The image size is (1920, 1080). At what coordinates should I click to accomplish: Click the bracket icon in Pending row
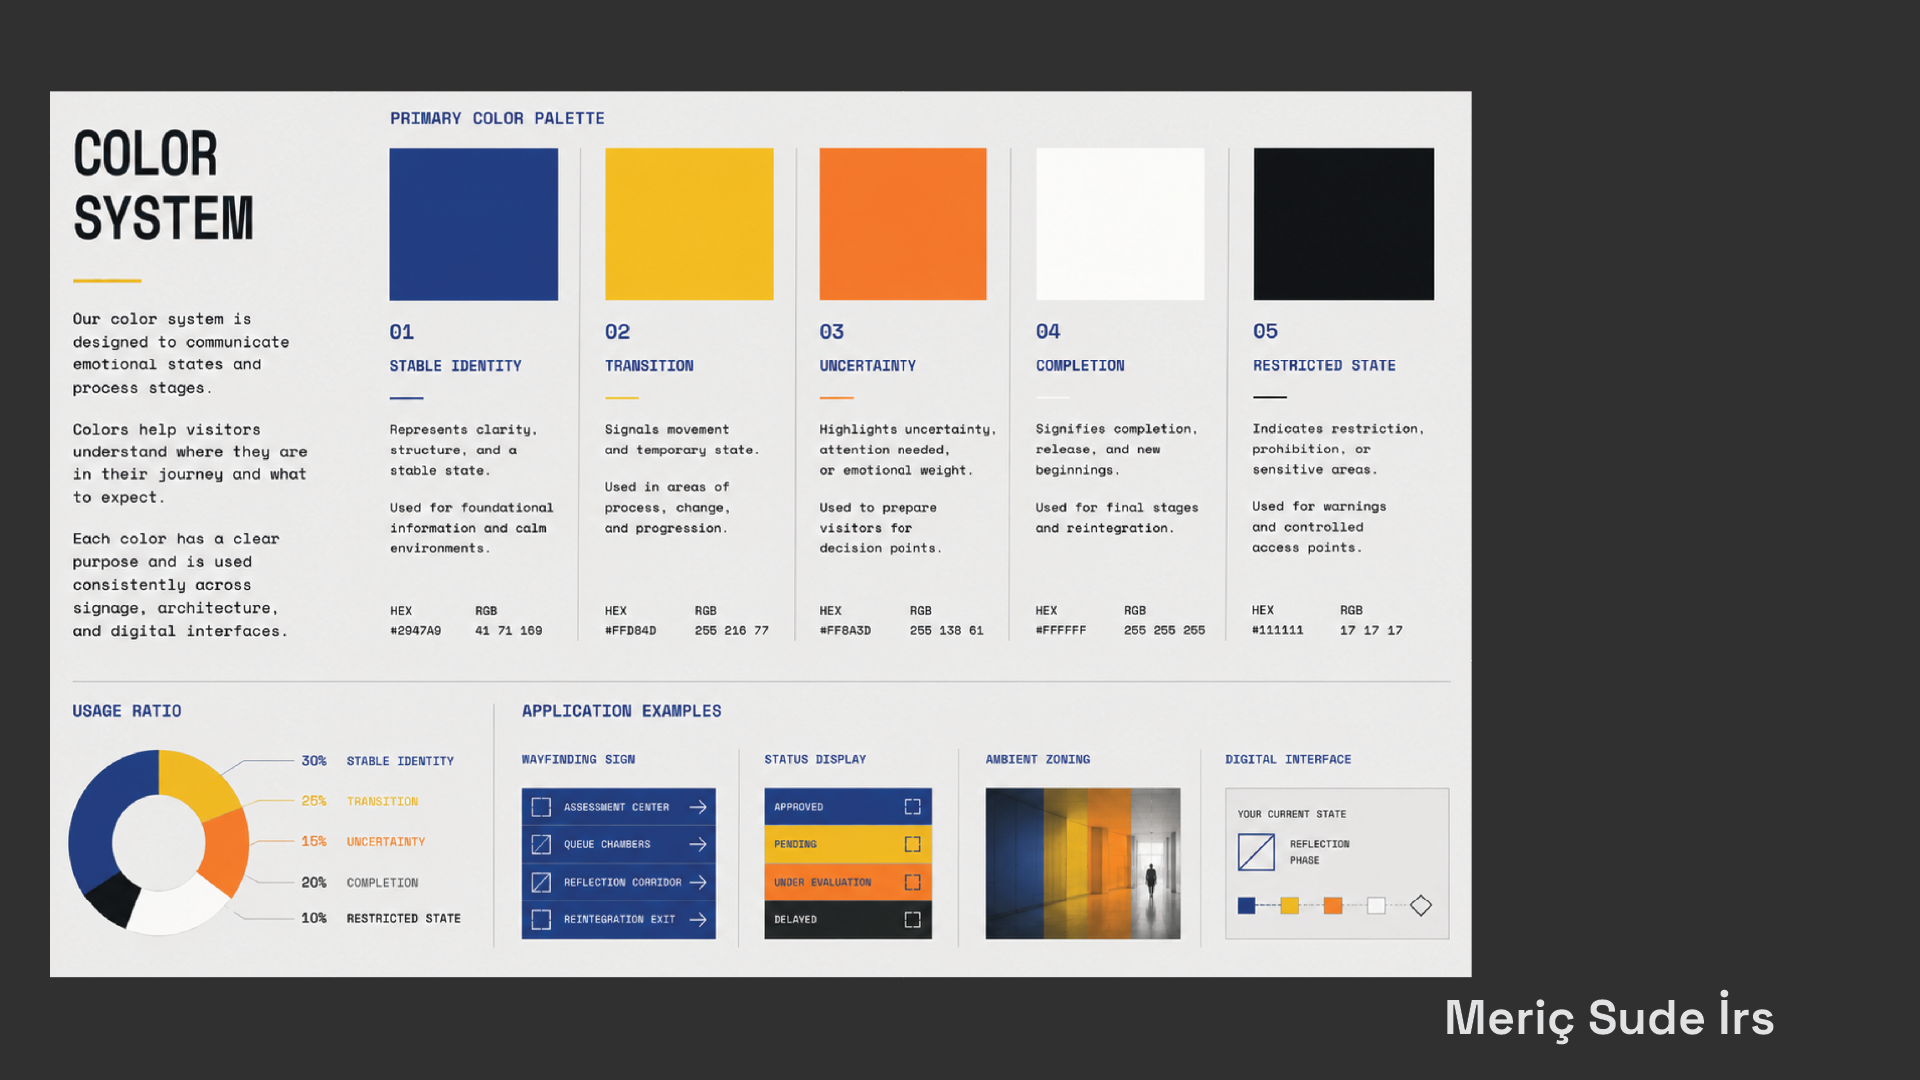tap(913, 845)
